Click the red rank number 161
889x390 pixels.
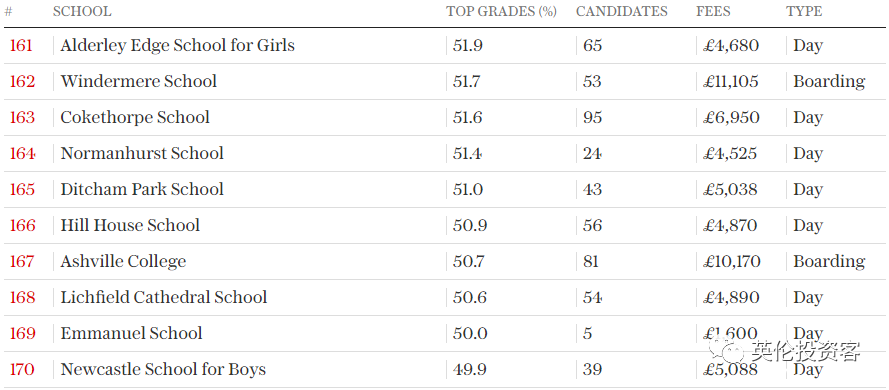pyautogui.click(x=21, y=45)
